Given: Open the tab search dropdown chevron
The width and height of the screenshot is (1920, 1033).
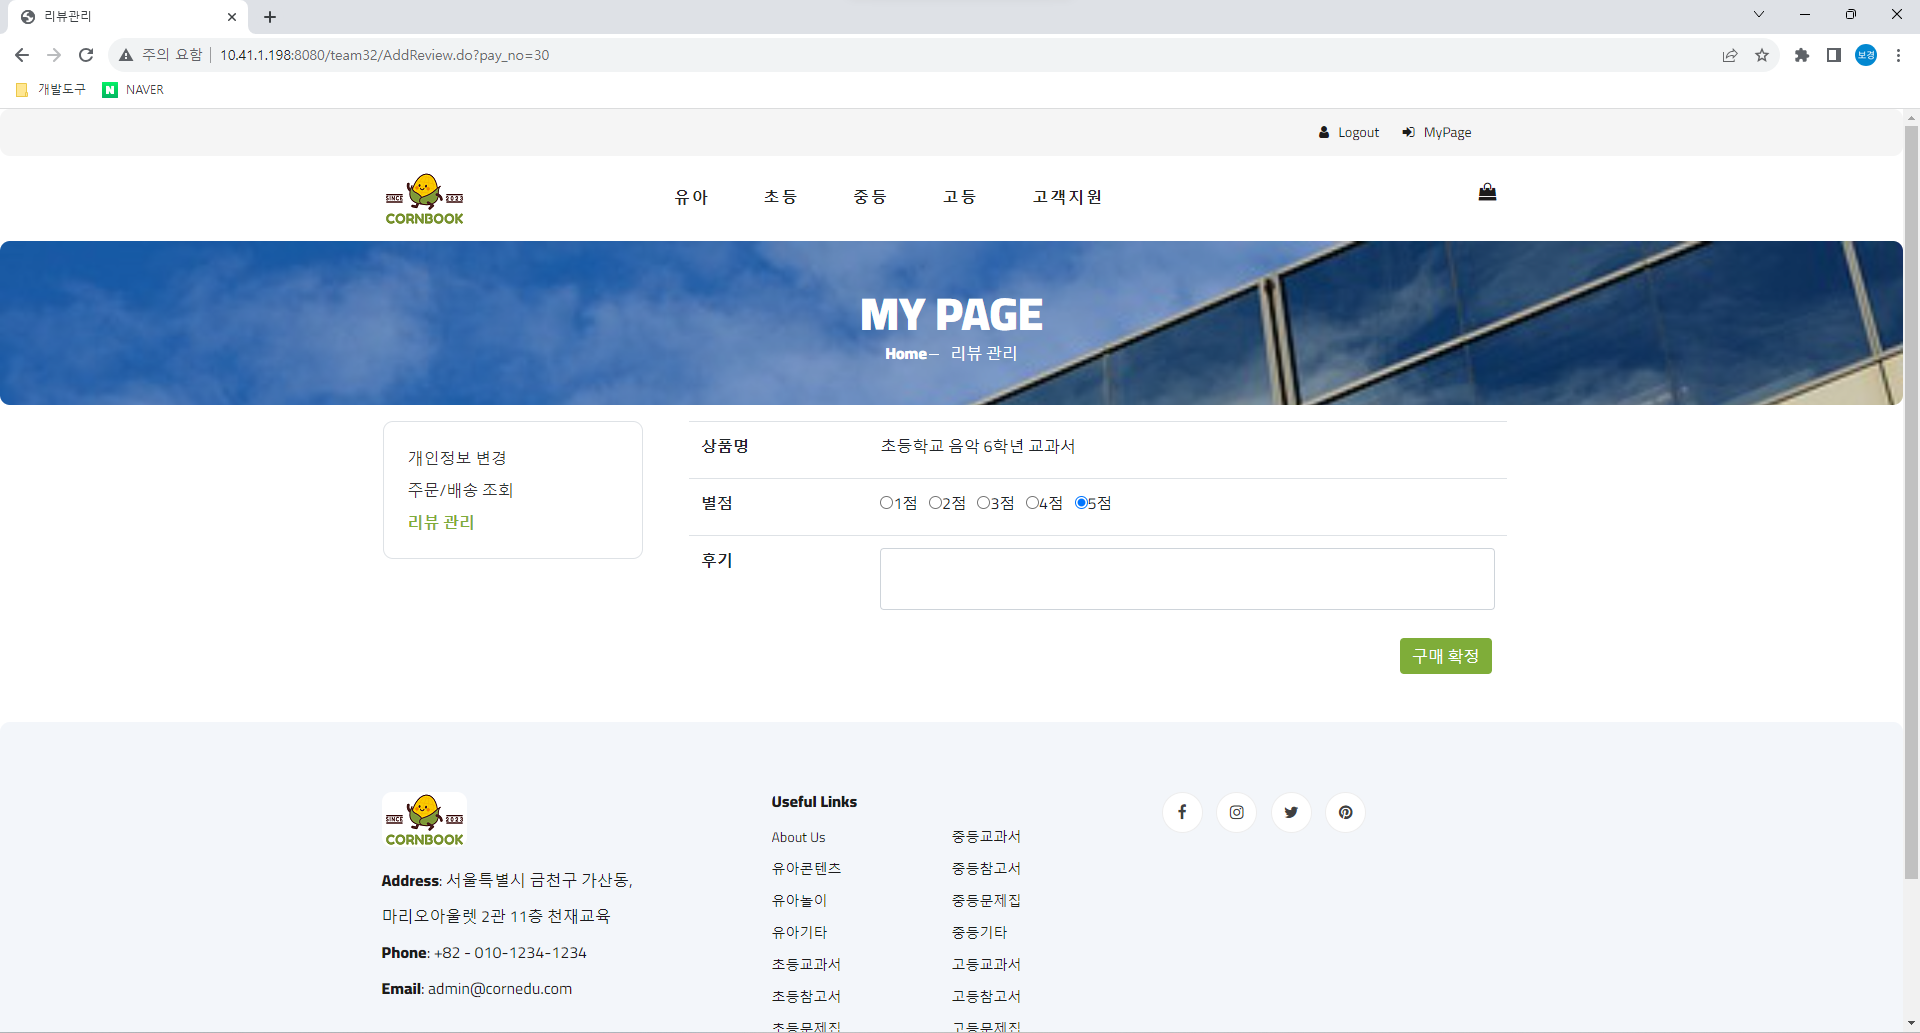Looking at the screenshot, I should point(1759,15).
